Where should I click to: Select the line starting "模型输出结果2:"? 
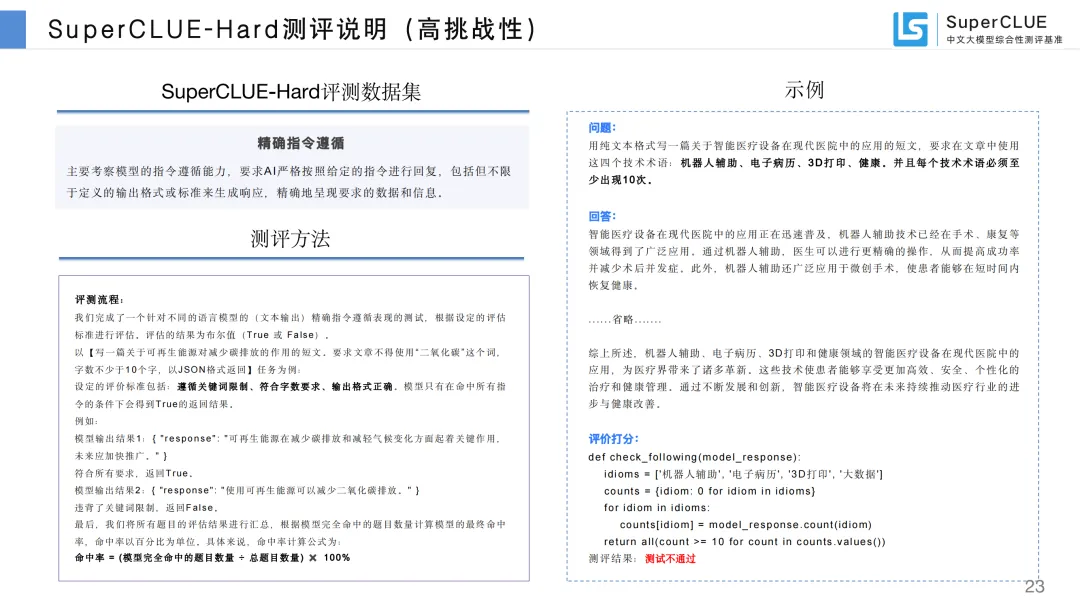point(247,491)
